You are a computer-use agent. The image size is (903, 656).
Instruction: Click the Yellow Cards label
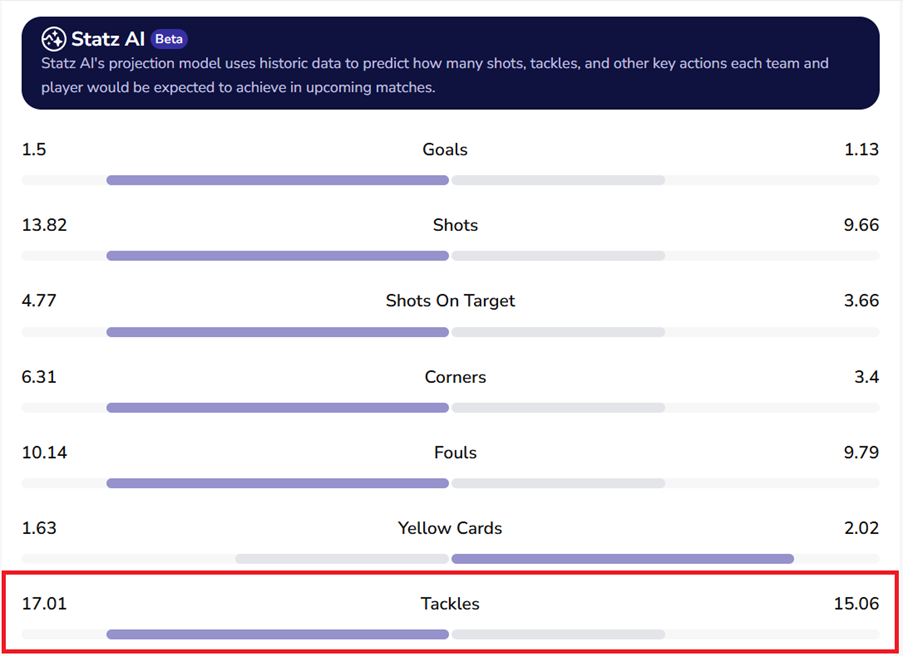pos(450,528)
